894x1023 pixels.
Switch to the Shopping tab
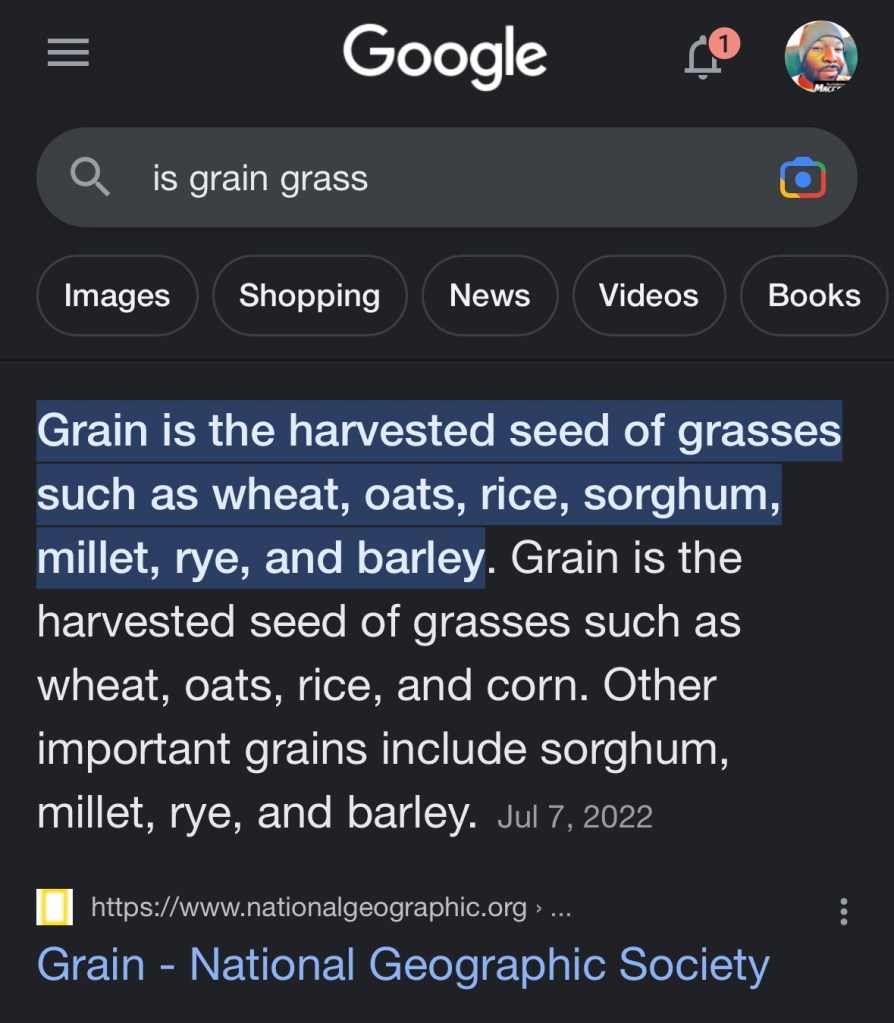click(309, 296)
